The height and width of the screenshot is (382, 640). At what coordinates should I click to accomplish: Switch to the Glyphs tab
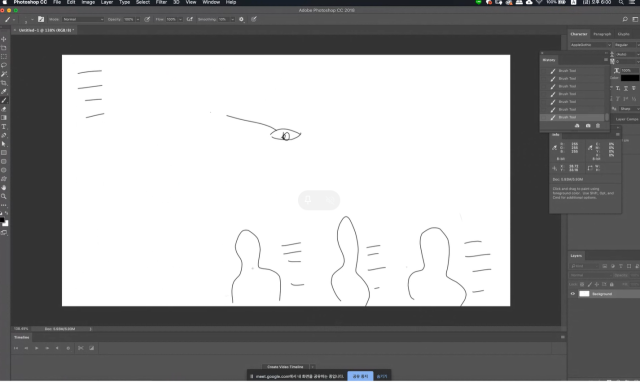click(x=624, y=34)
